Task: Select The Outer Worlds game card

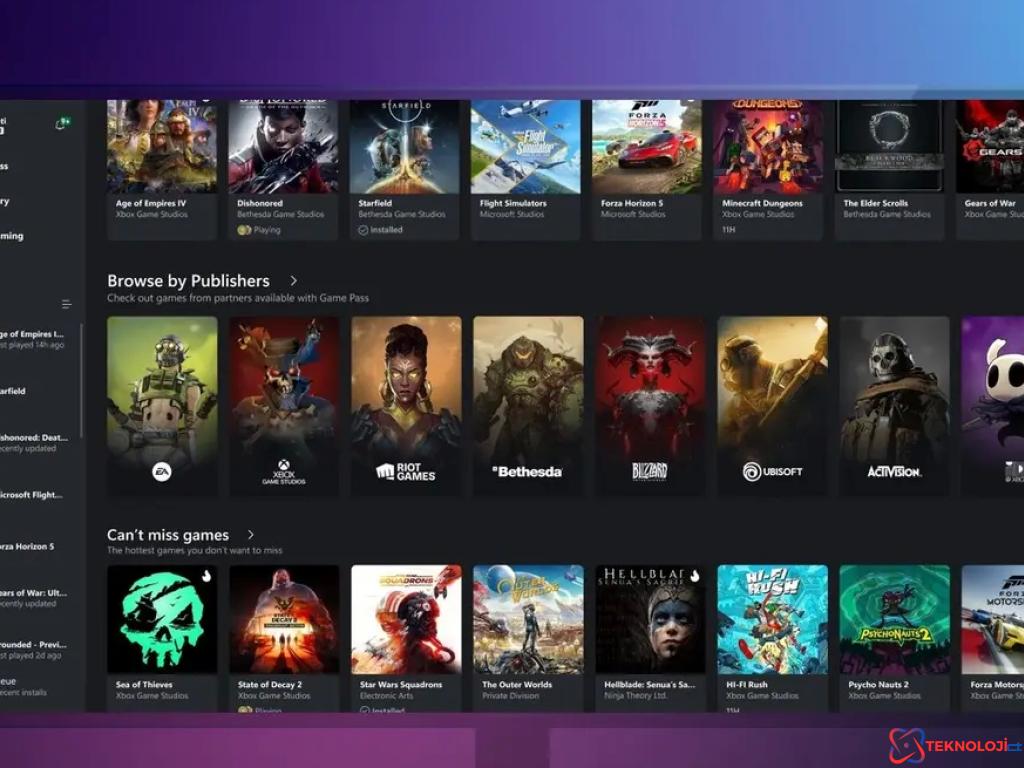Action: 528,639
